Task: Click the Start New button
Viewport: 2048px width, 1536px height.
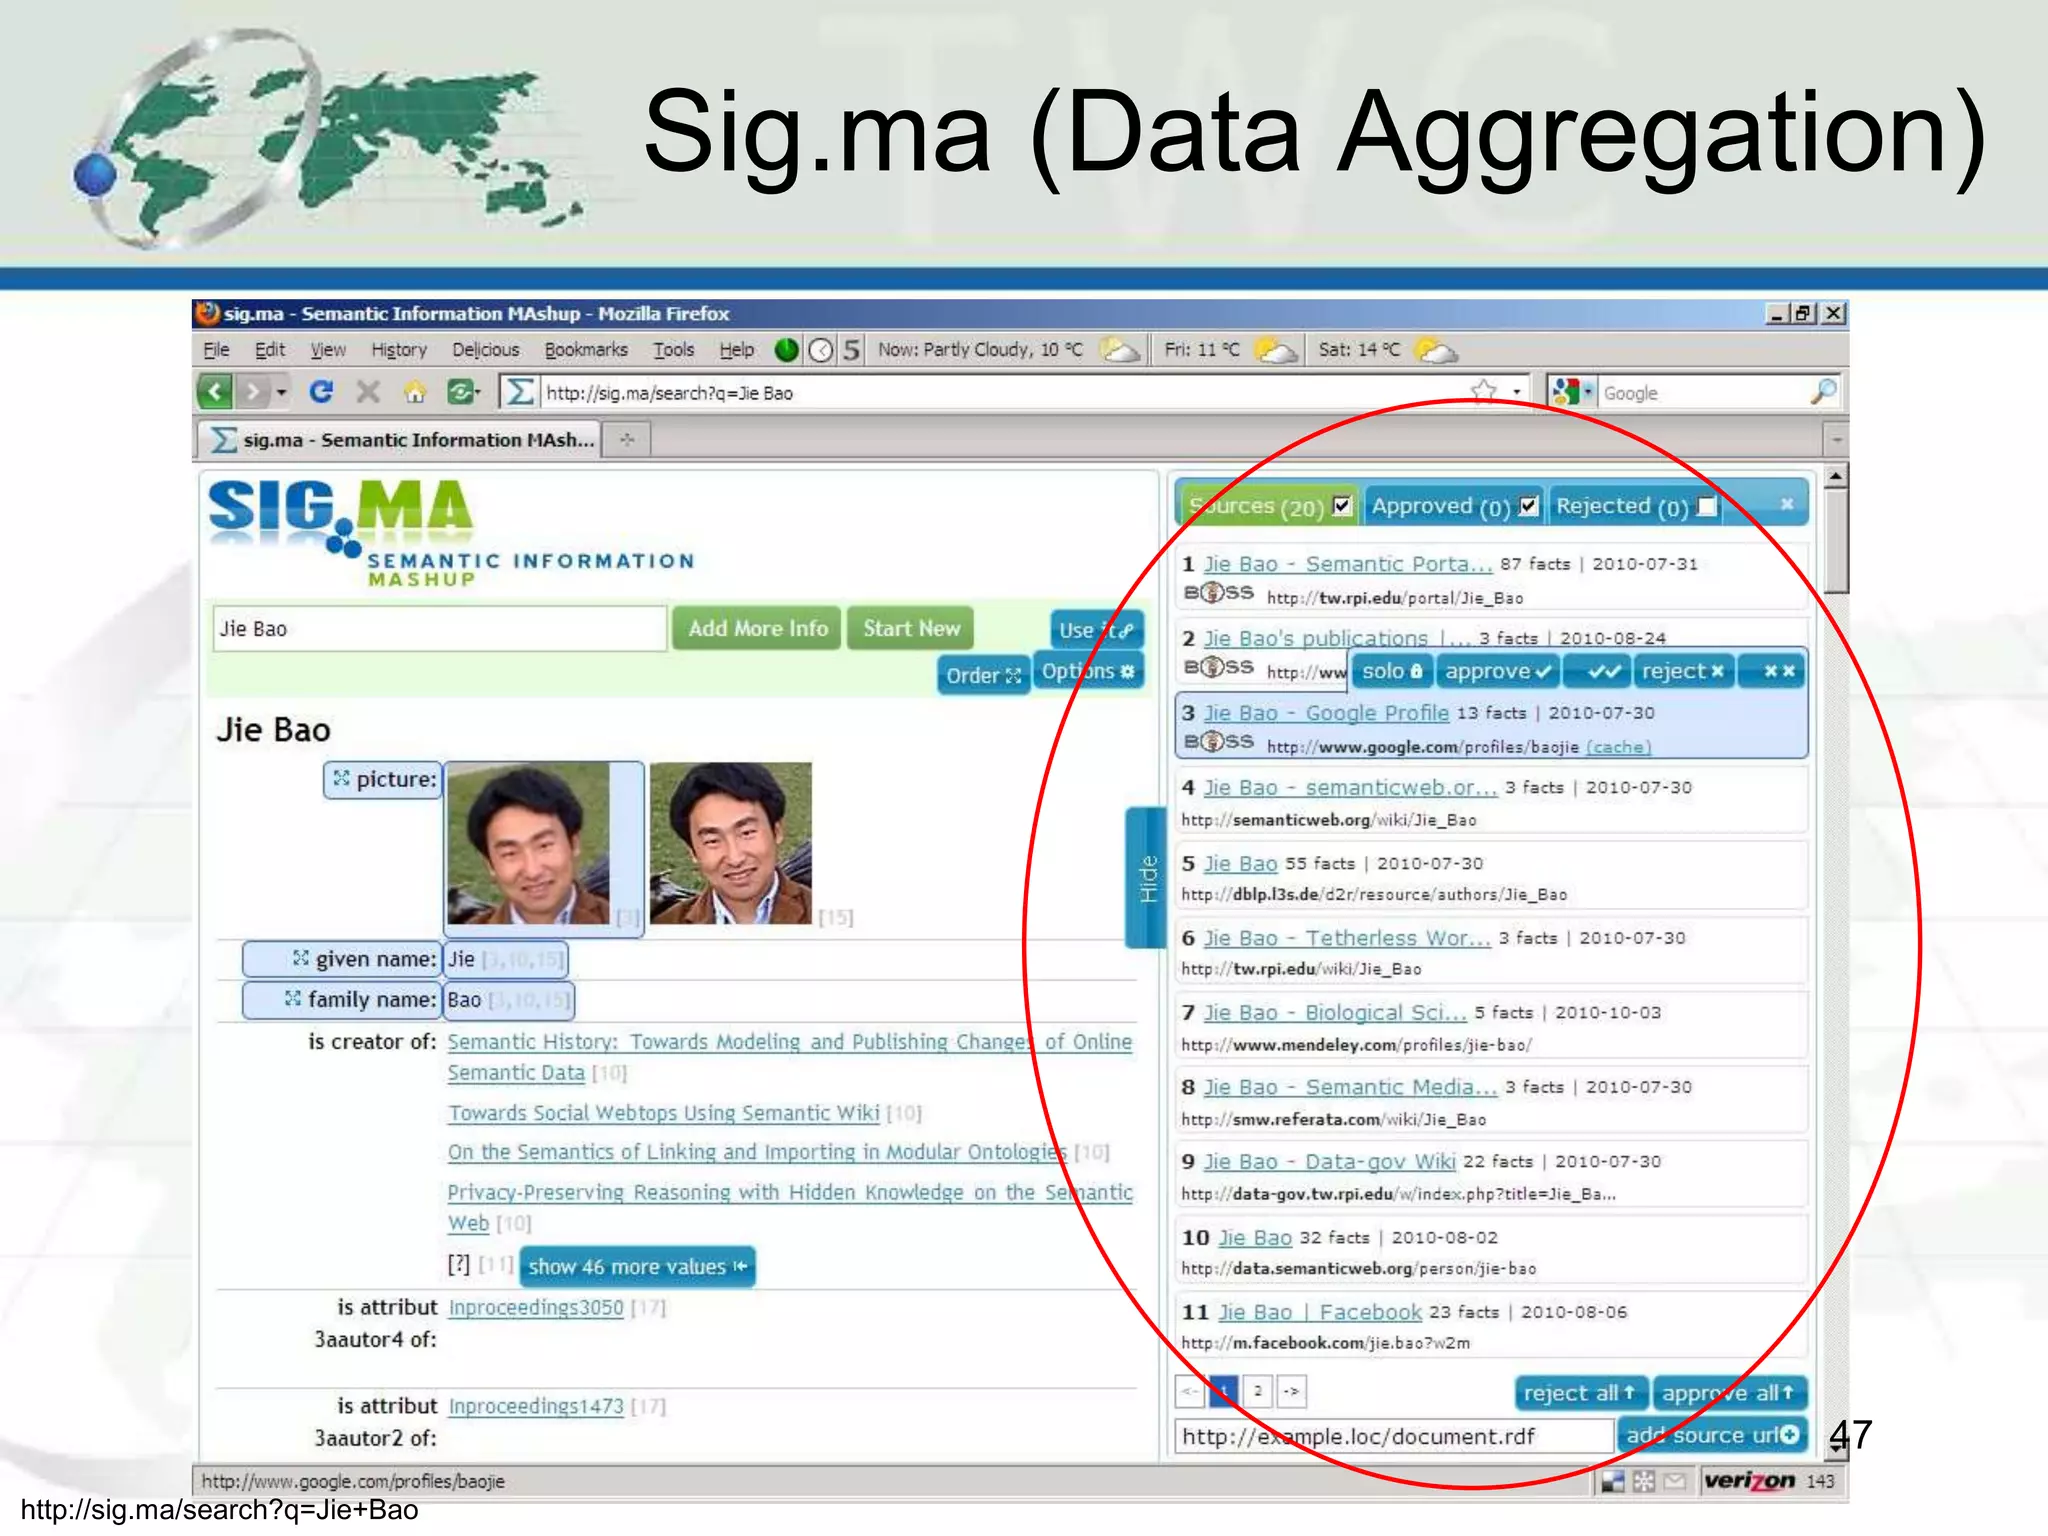Action: pos(911,628)
